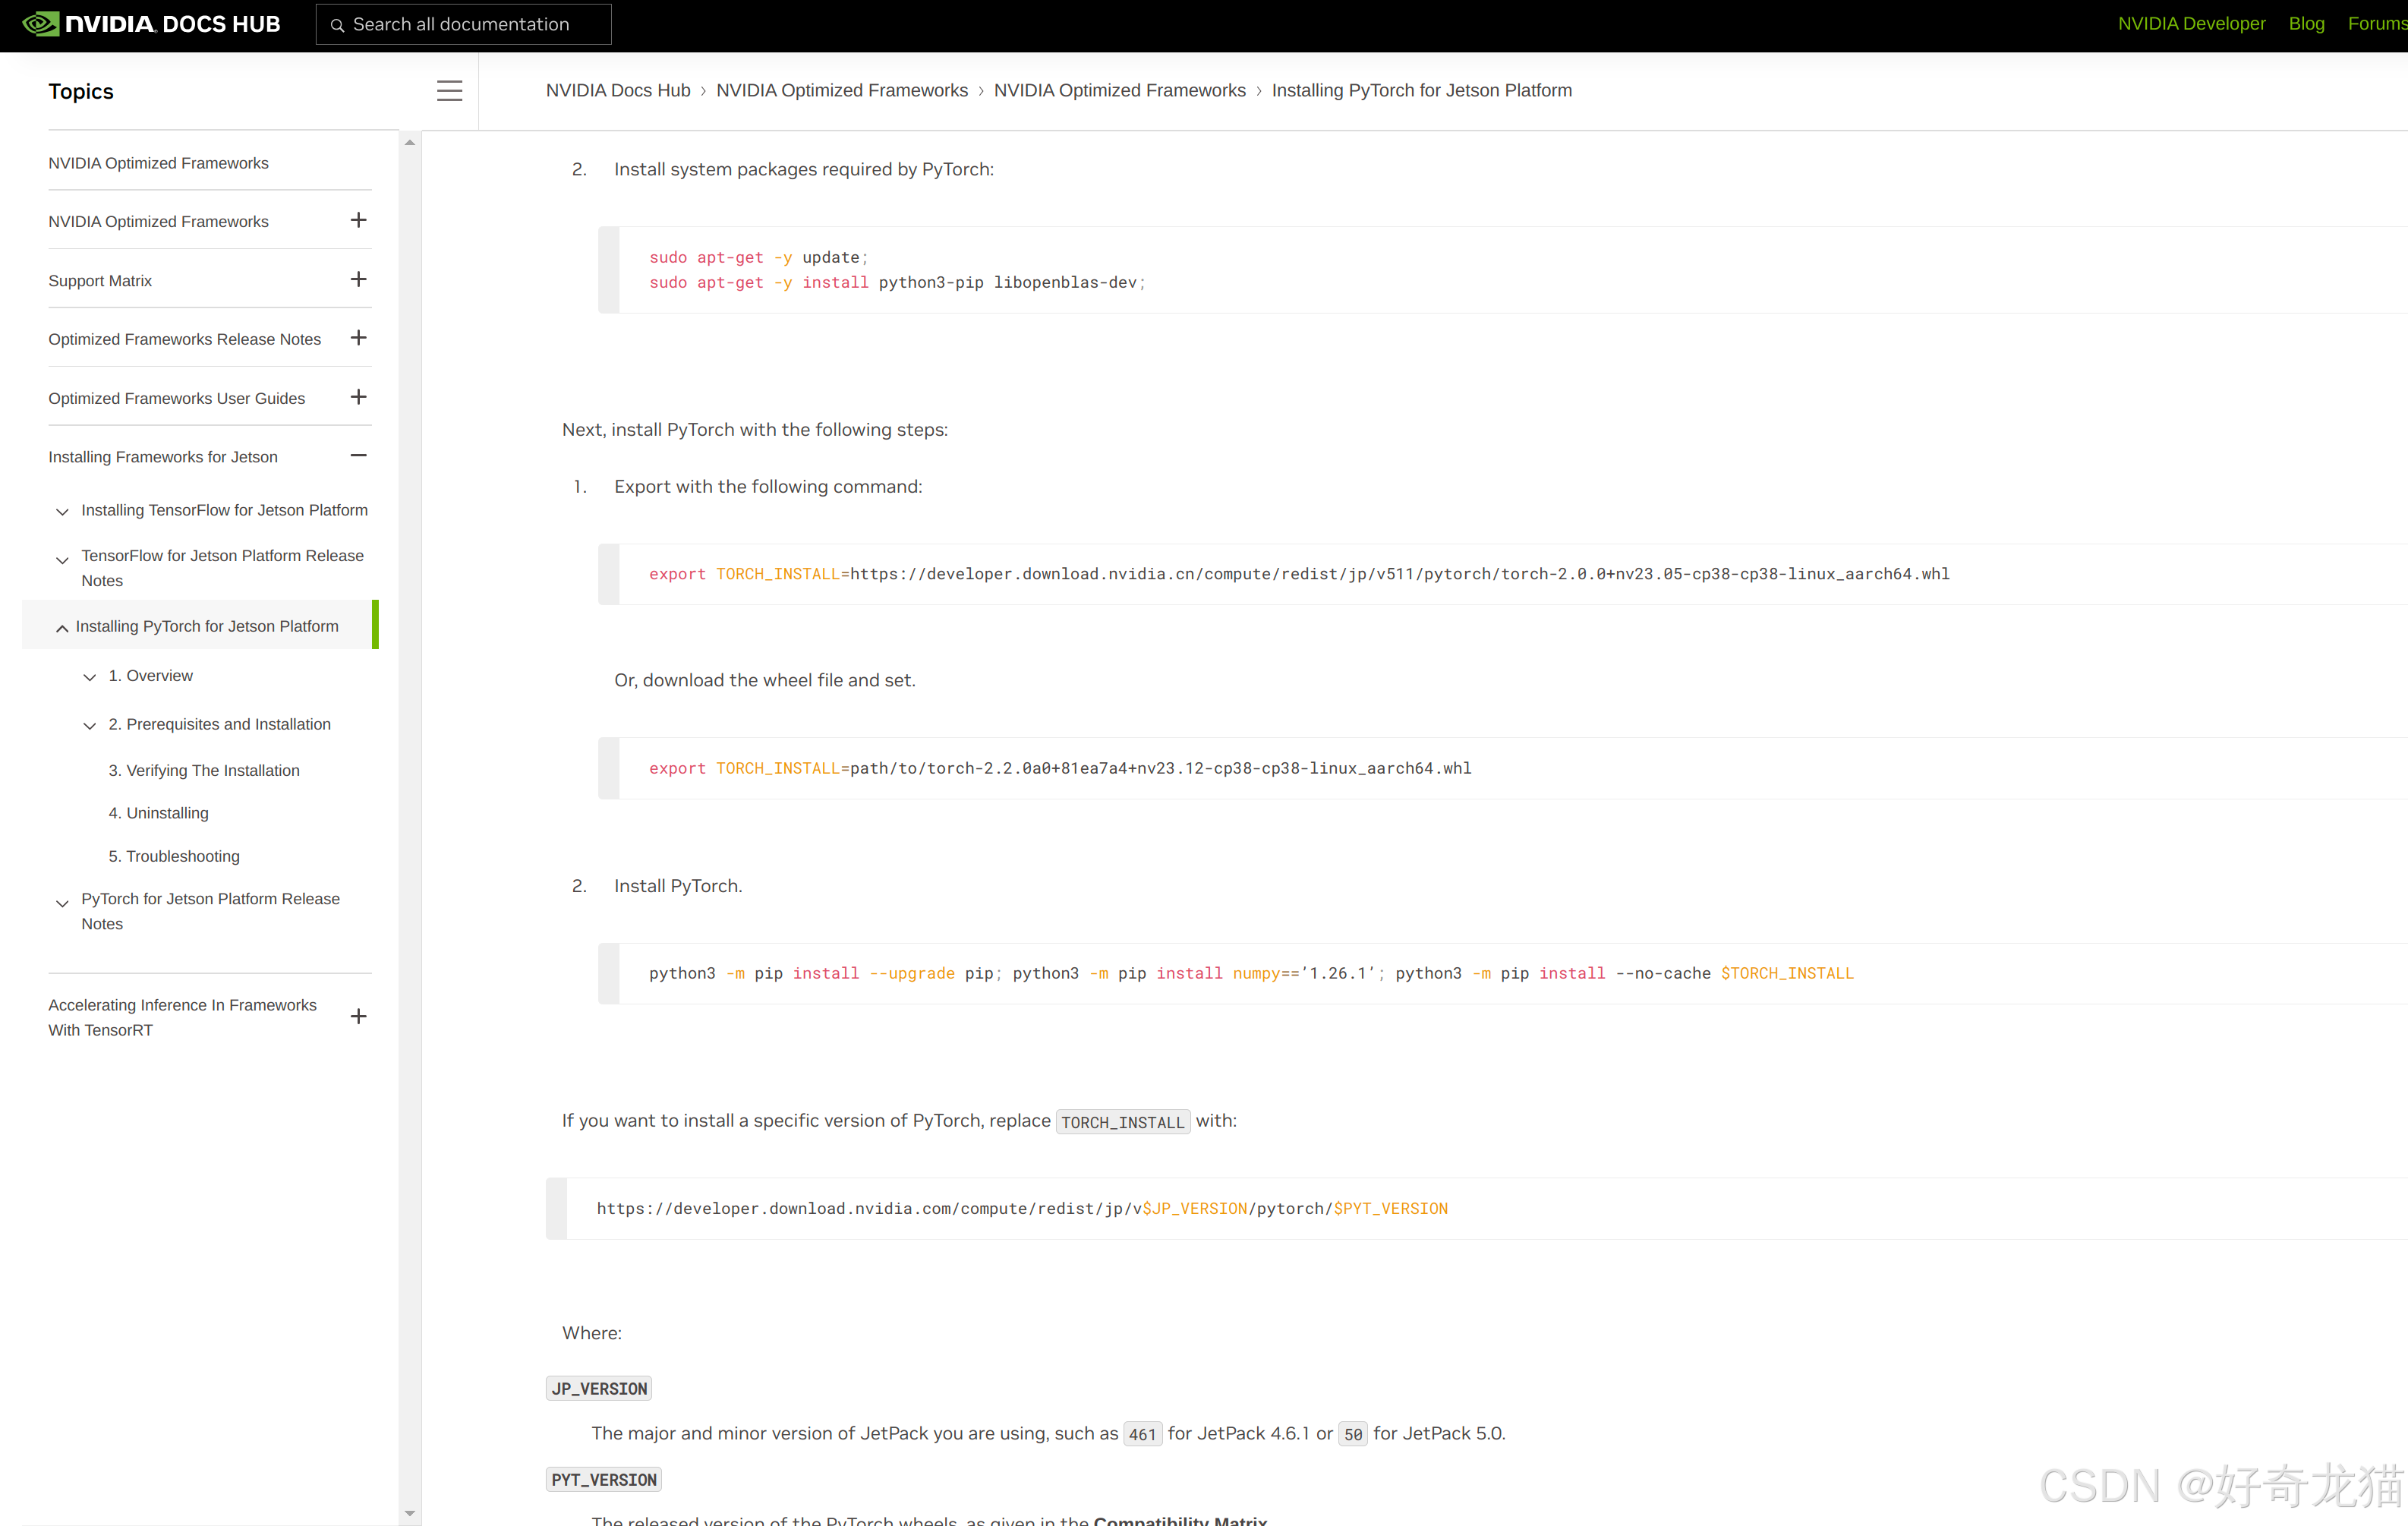Click the developer.download.nvidia.com URL template
Screen dimensions: 2408x1526
click(x=1022, y=1208)
